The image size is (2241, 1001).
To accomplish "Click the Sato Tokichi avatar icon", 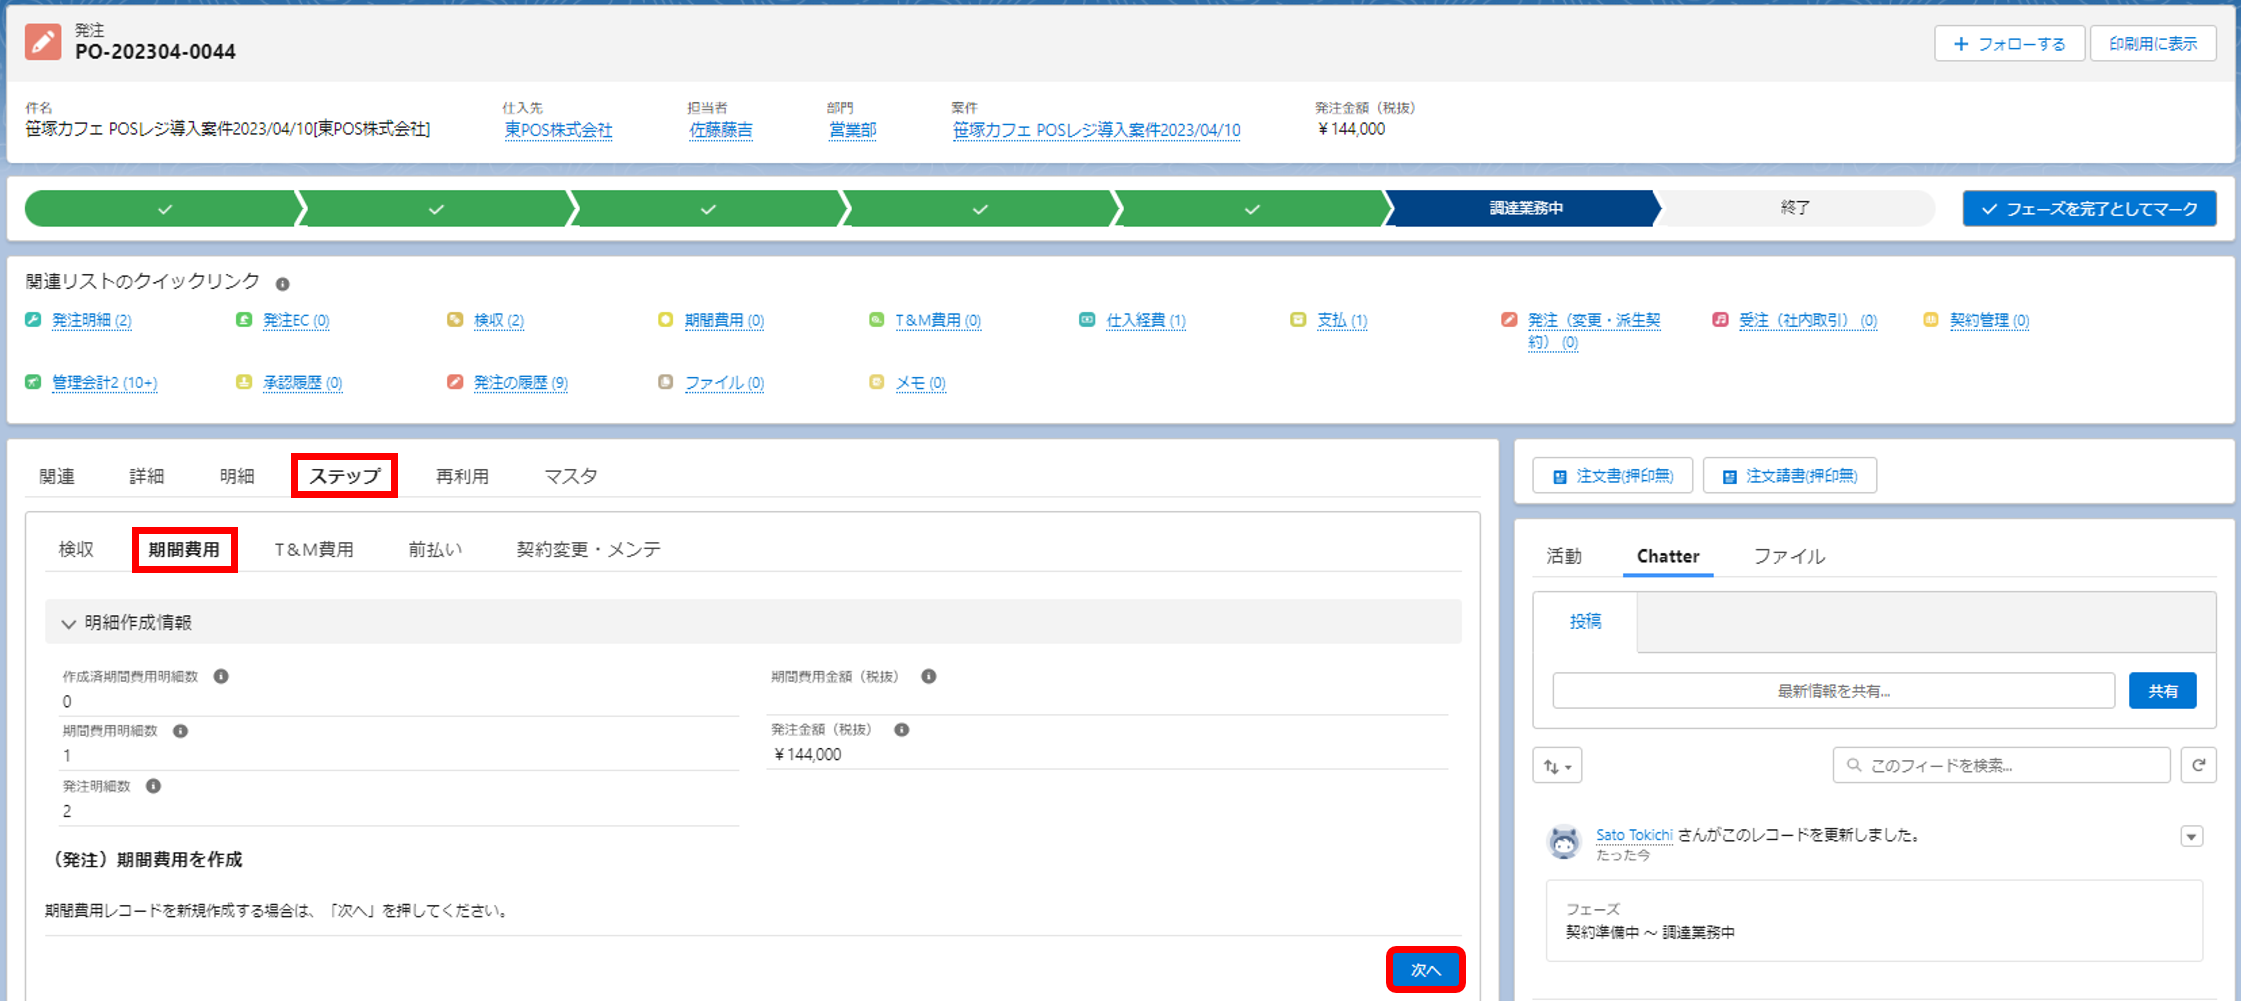I will [x=1564, y=842].
